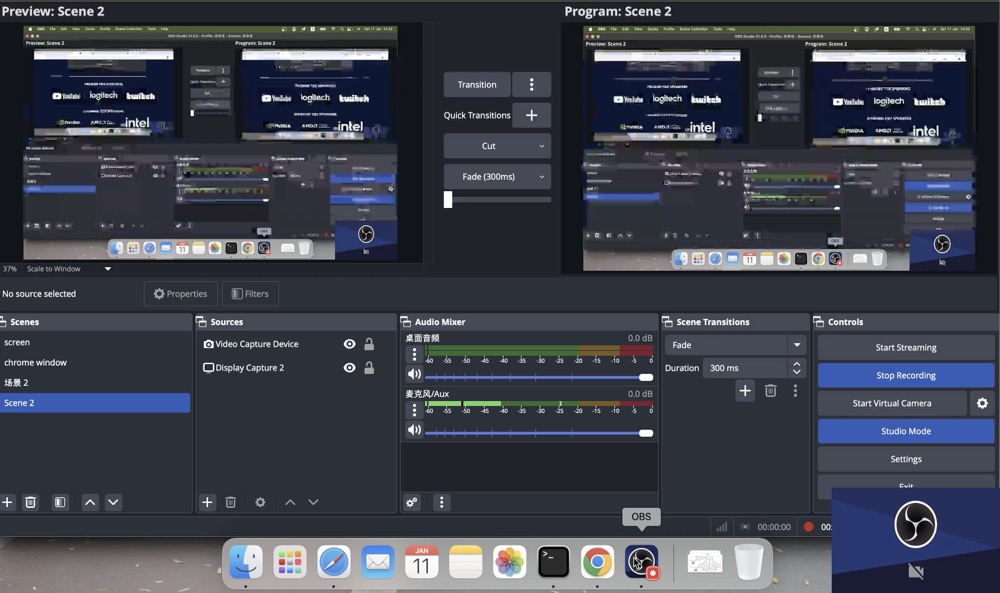Select Display Capture 2 source row
Viewport: 1000px width, 593px height.
coord(295,368)
